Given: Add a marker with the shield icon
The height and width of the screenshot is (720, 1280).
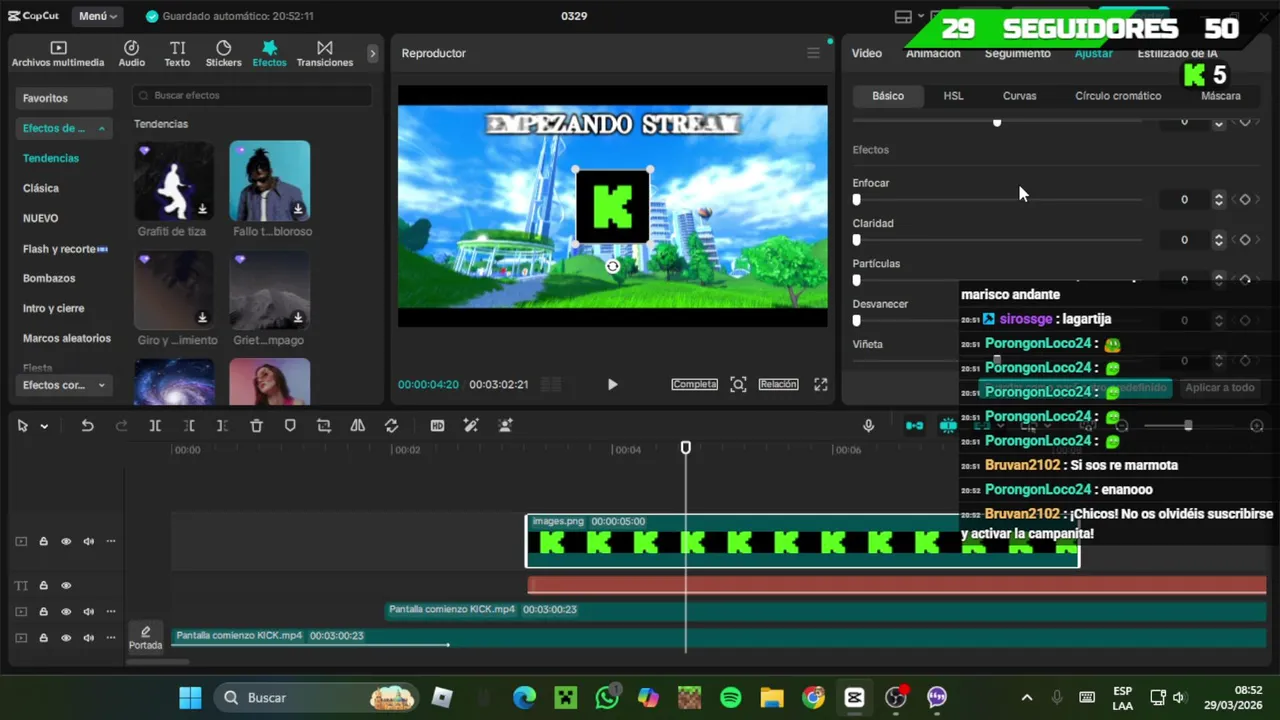Looking at the screenshot, I should 290,425.
